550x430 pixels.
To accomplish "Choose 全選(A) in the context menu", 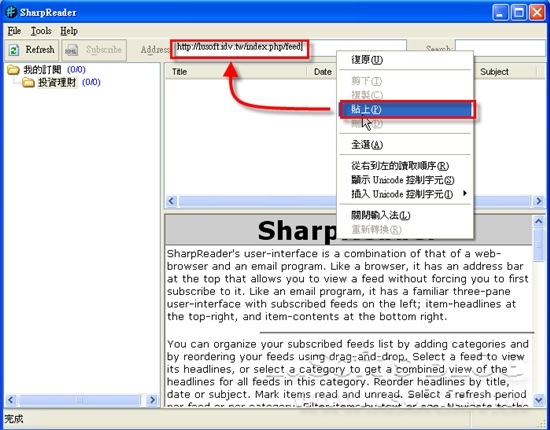I will (x=405, y=145).
